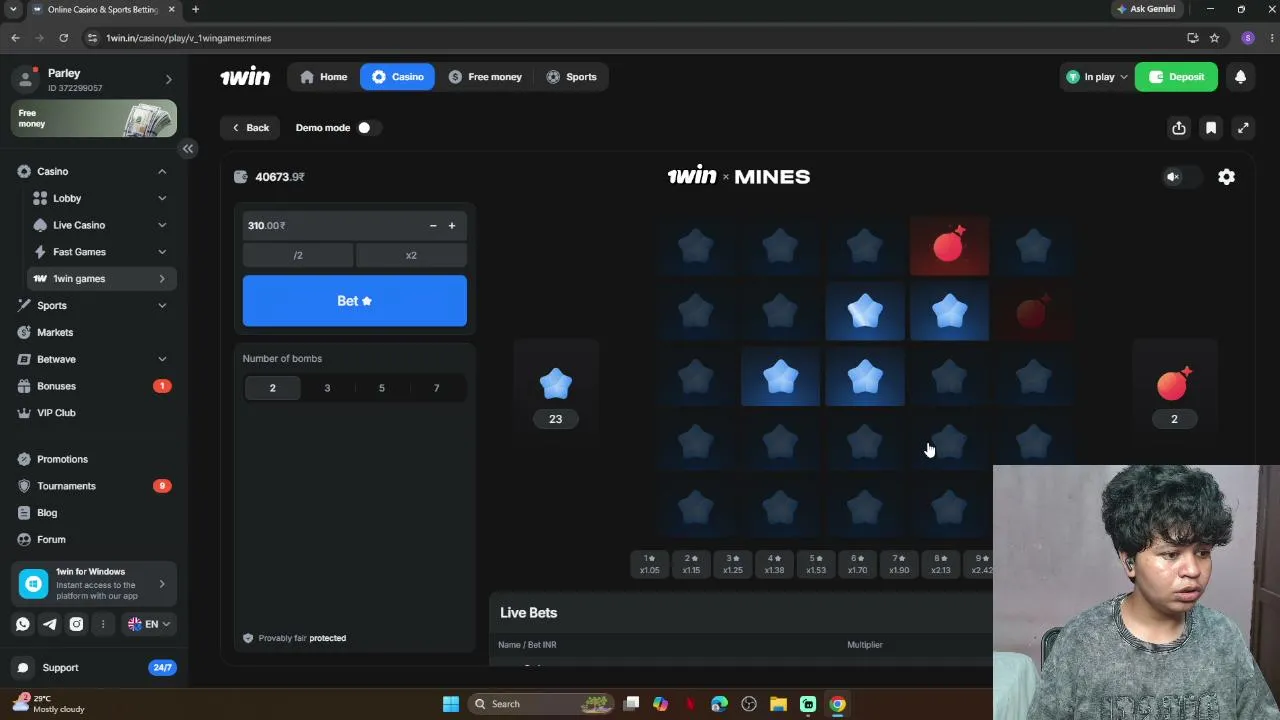Show more social links
This screenshot has height=720, width=1280.
point(102,624)
